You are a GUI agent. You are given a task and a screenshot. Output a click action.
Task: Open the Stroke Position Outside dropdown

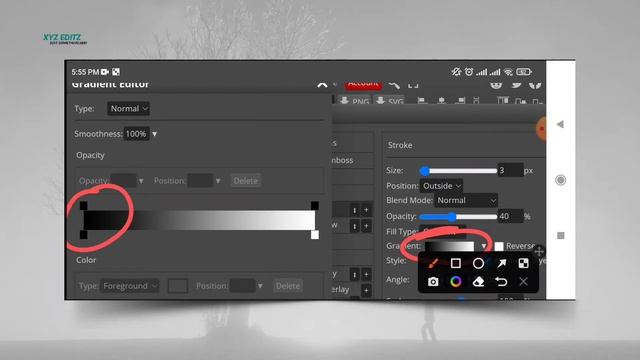pos(441,186)
